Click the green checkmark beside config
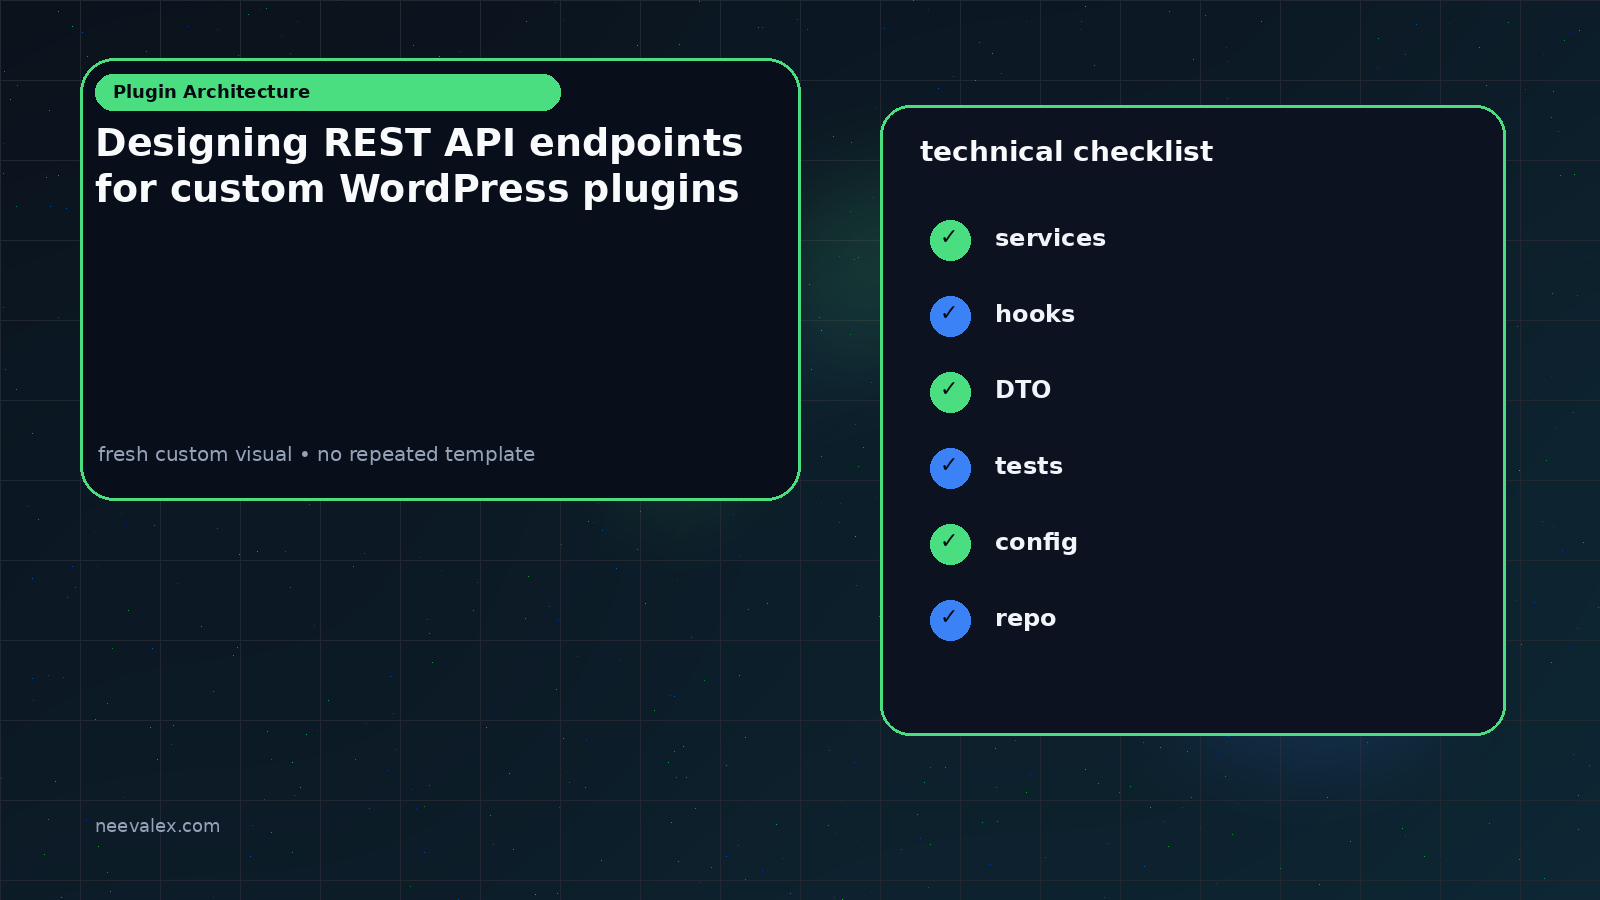 pyautogui.click(x=950, y=544)
